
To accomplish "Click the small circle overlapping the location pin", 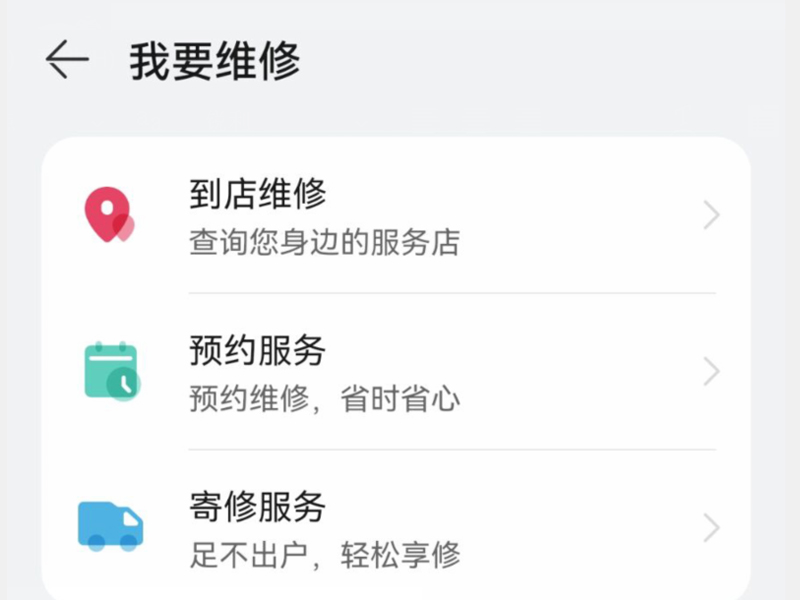I will pos(124,228).
